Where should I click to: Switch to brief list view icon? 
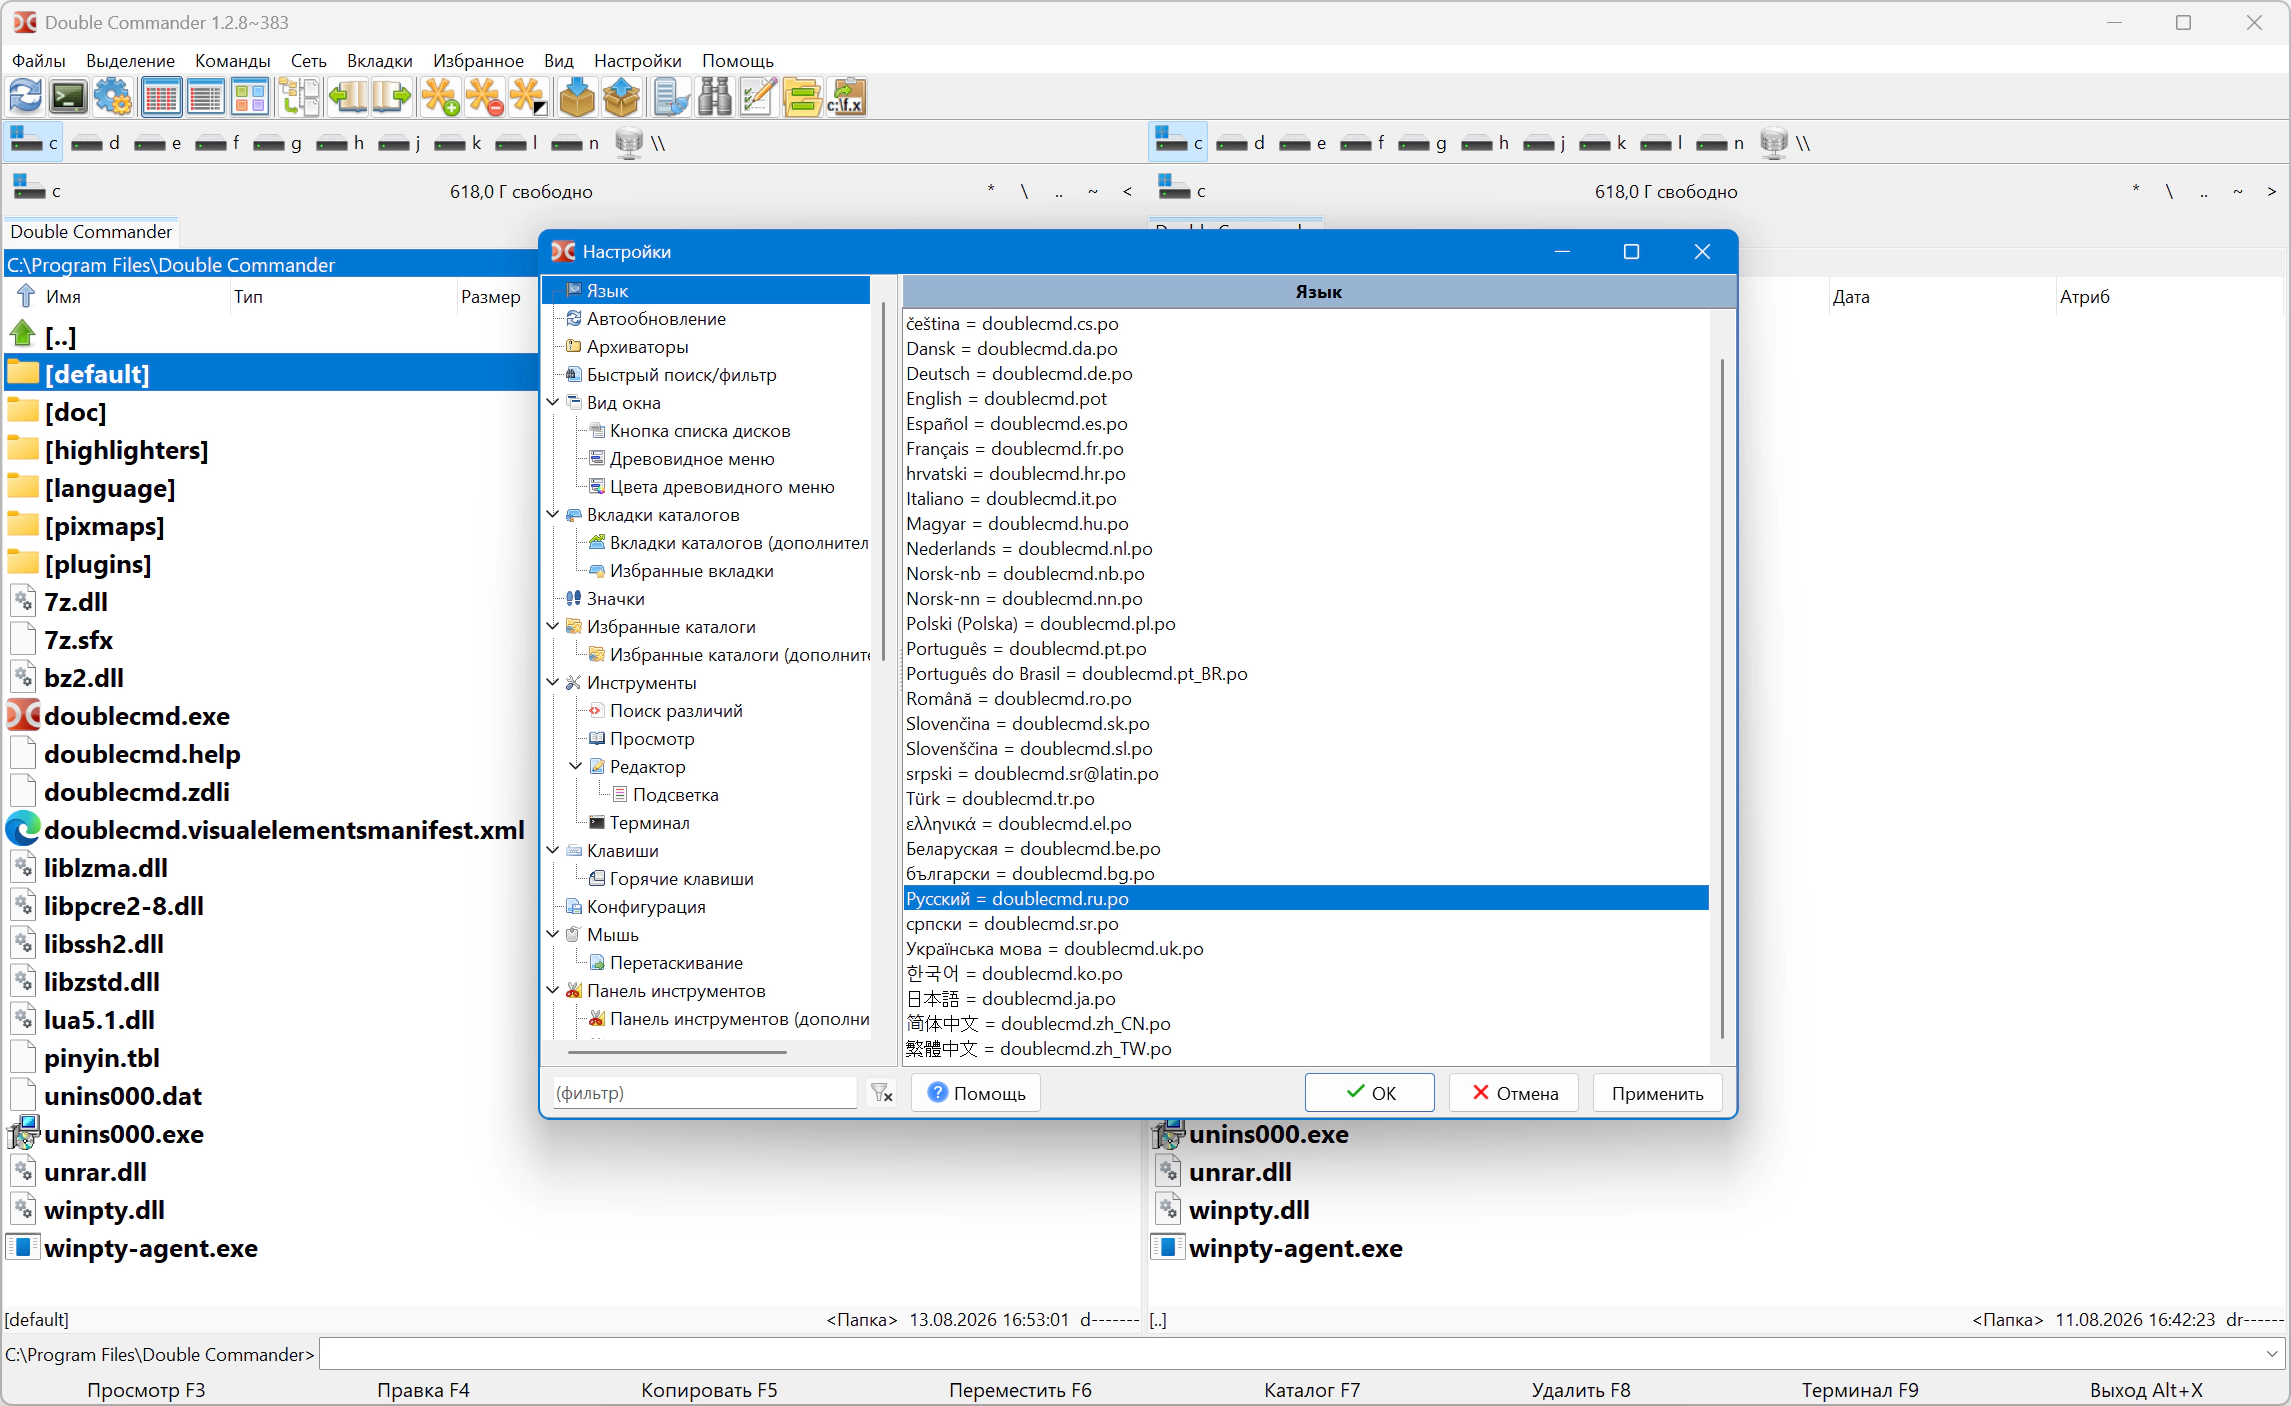point(205,97)
